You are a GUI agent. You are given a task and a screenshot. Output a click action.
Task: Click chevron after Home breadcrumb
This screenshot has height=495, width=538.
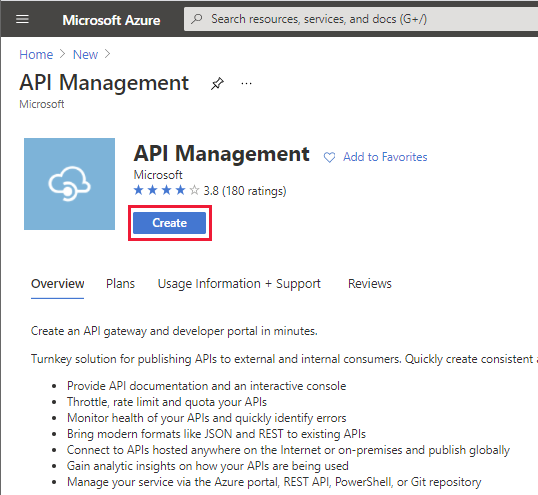tap(62, 54)
